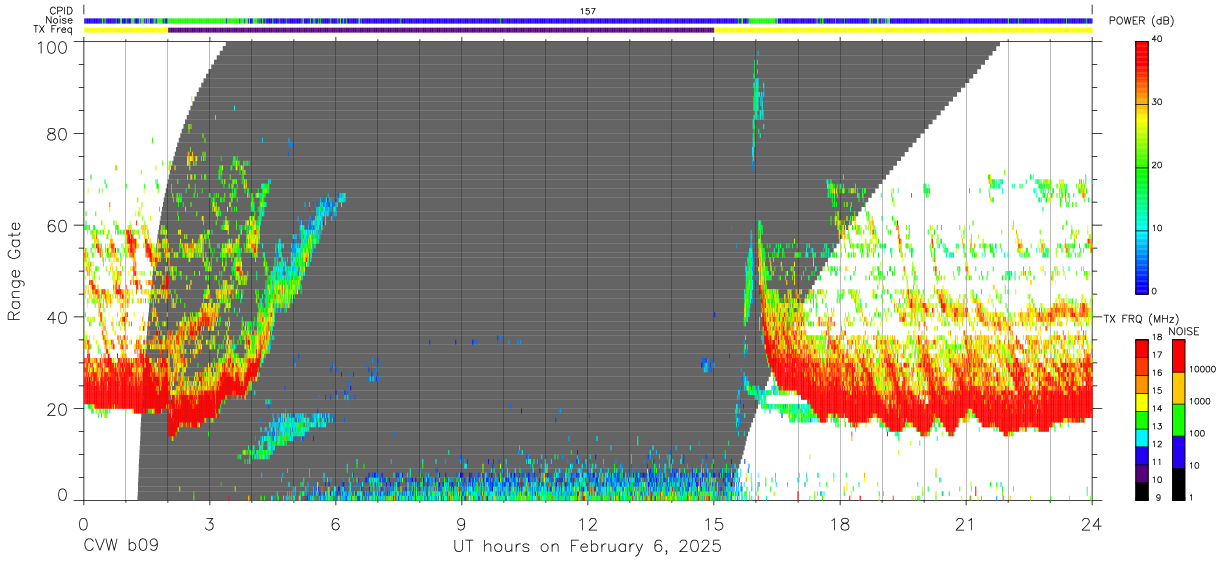Click the TX FRQ (MHz) color scale
Screen dimensions: 1228x567
(1141, 419)
